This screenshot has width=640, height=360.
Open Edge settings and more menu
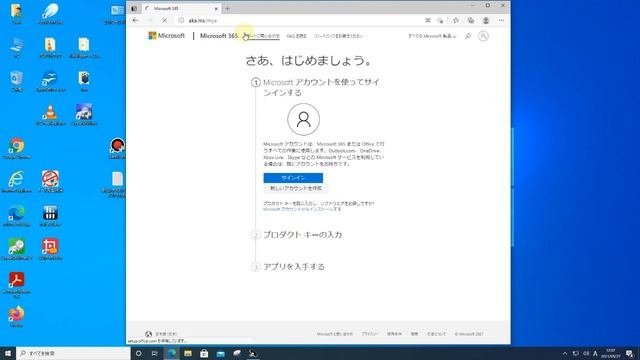(x=501, y=20)
